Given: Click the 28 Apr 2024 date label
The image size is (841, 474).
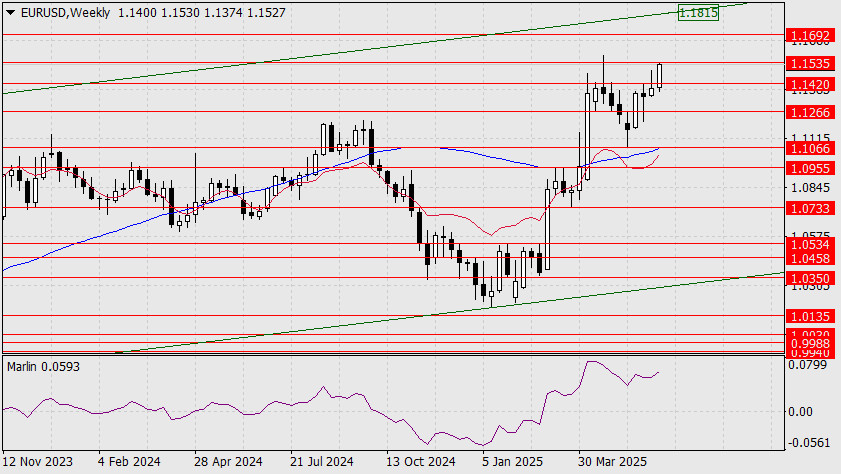Looking at the screenshot, I should tap(228, 462).
